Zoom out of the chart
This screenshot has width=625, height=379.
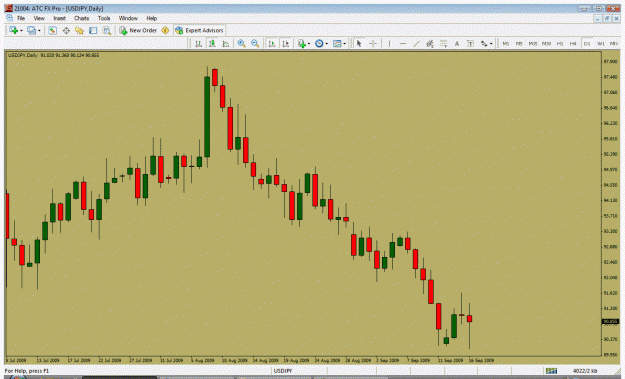255,43
